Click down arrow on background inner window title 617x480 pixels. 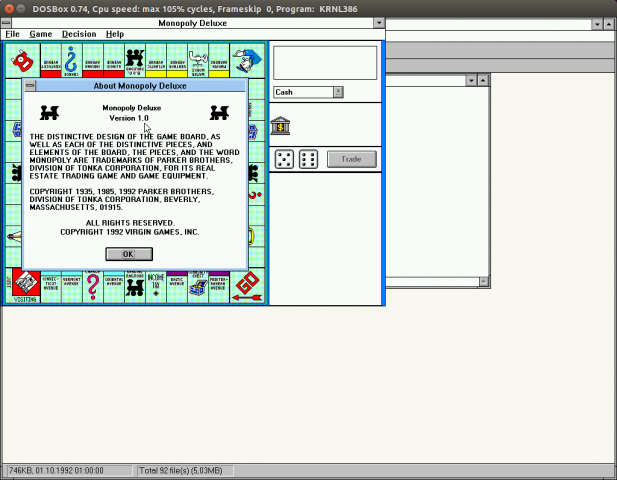coord(471,81)
